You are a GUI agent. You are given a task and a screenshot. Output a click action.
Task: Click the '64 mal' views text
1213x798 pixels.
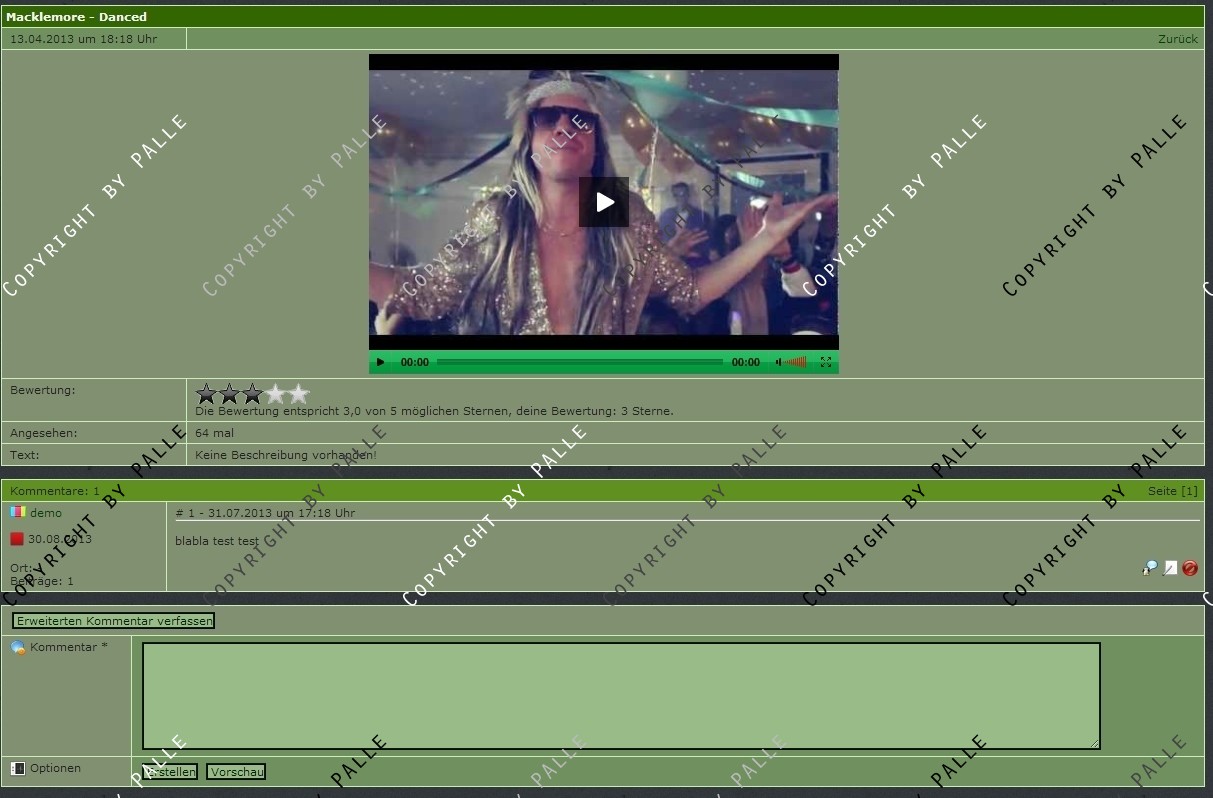[214, 433]
